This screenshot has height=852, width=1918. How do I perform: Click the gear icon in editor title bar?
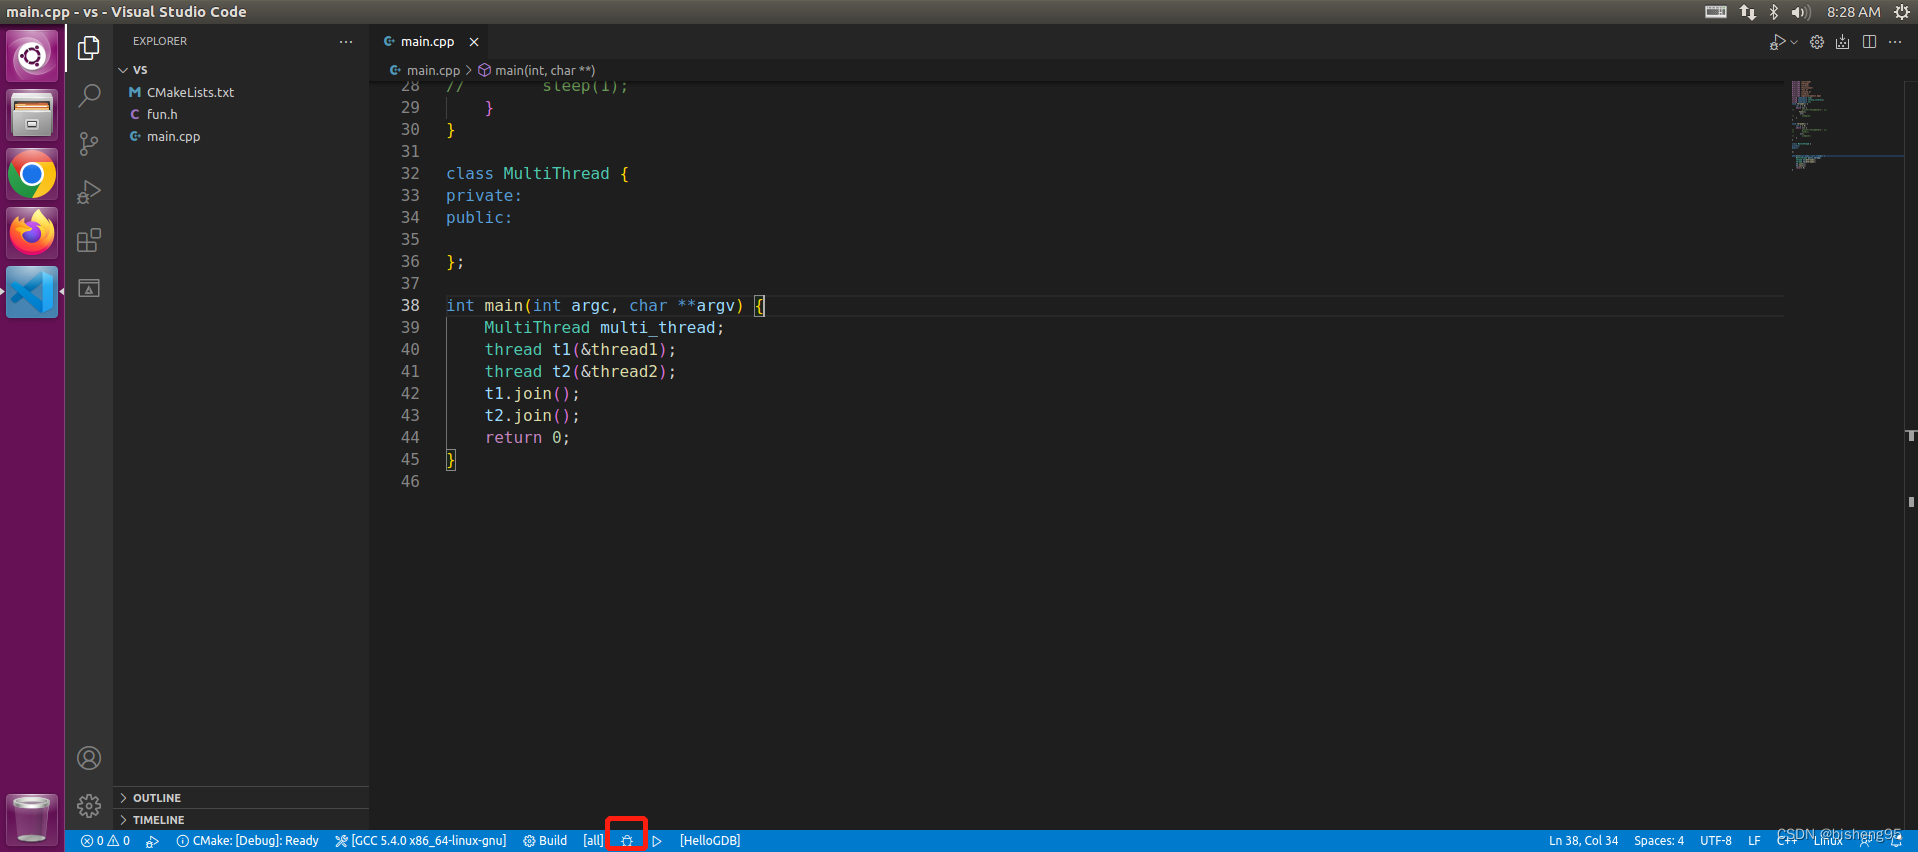[x=1817, y=42]
